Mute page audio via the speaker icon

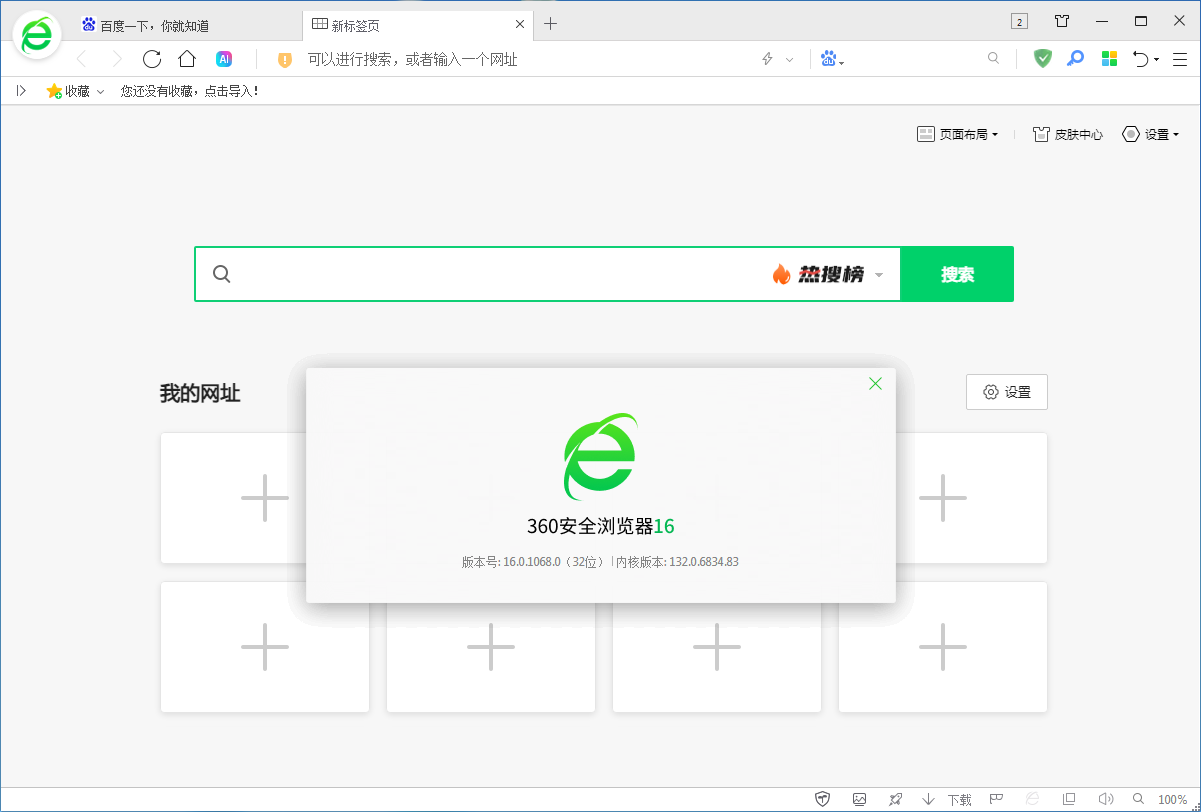pyautogui.click(x=1106, y=799)
